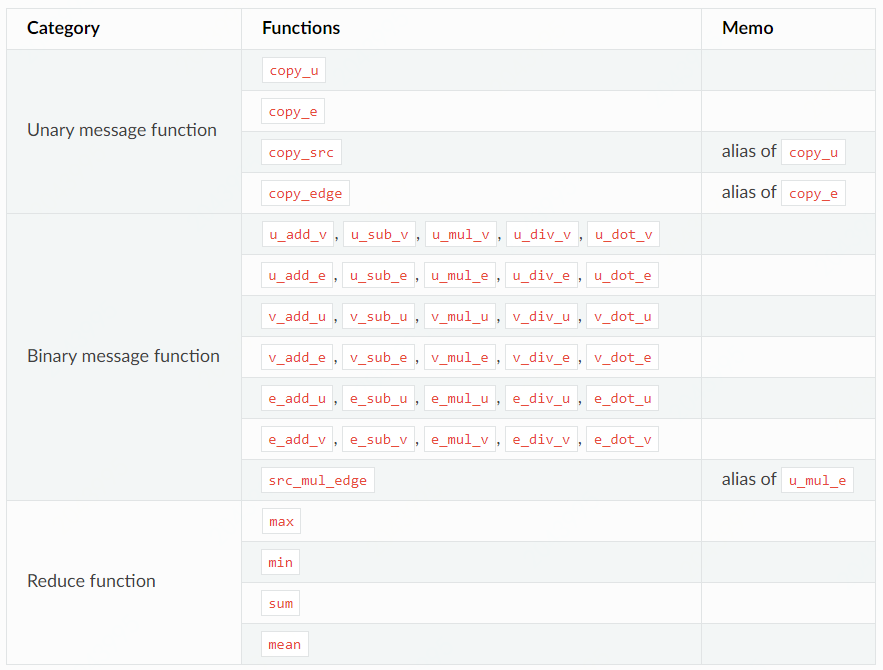Select the max reduce function
The width and height of the screenshot is (883, 670).
[x=281, y=522]
